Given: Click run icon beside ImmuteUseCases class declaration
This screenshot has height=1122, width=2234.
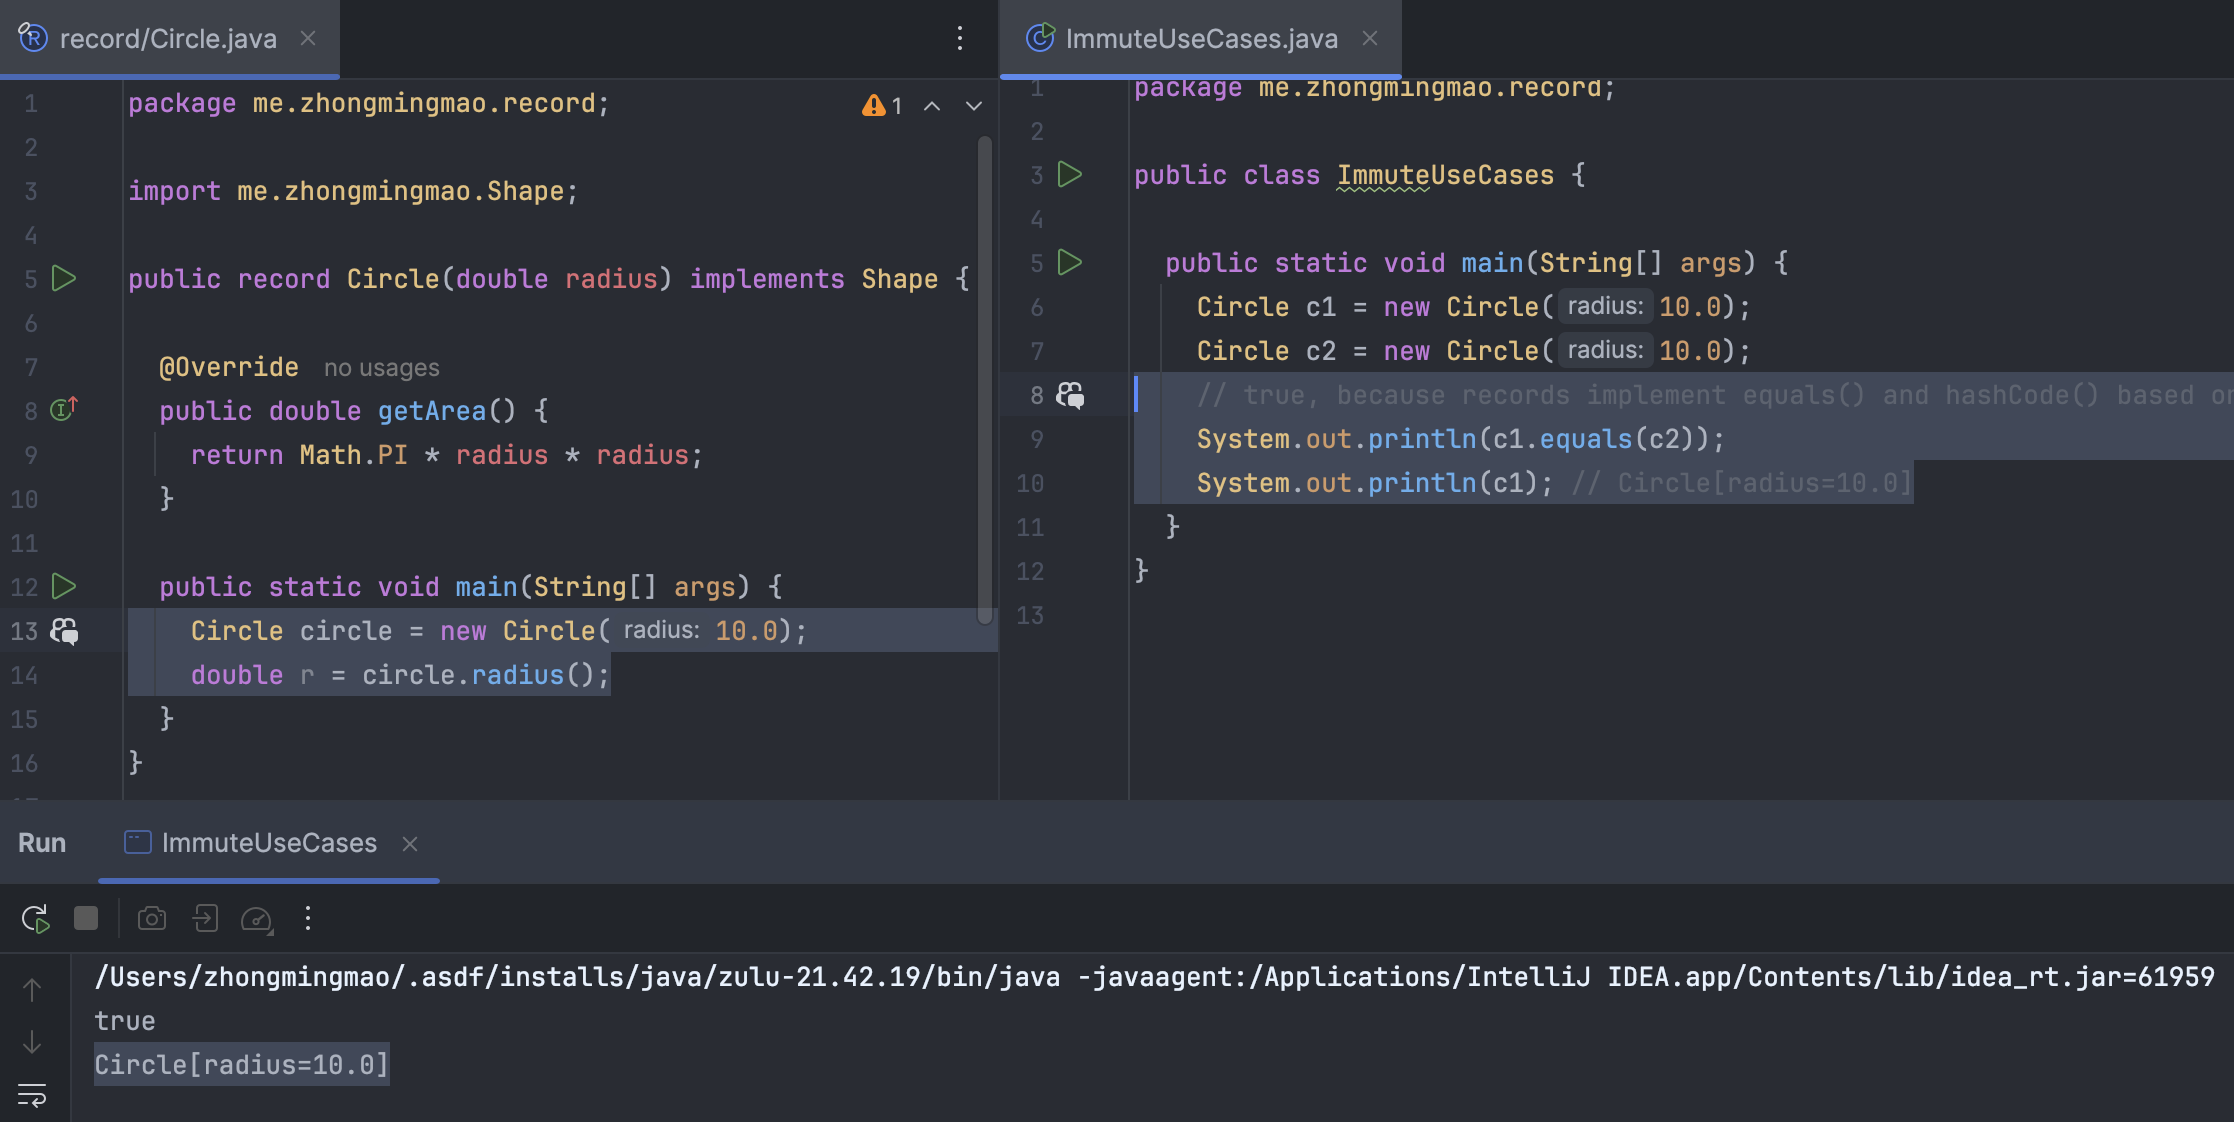Looking at the screenshot, I should 1070,175.
